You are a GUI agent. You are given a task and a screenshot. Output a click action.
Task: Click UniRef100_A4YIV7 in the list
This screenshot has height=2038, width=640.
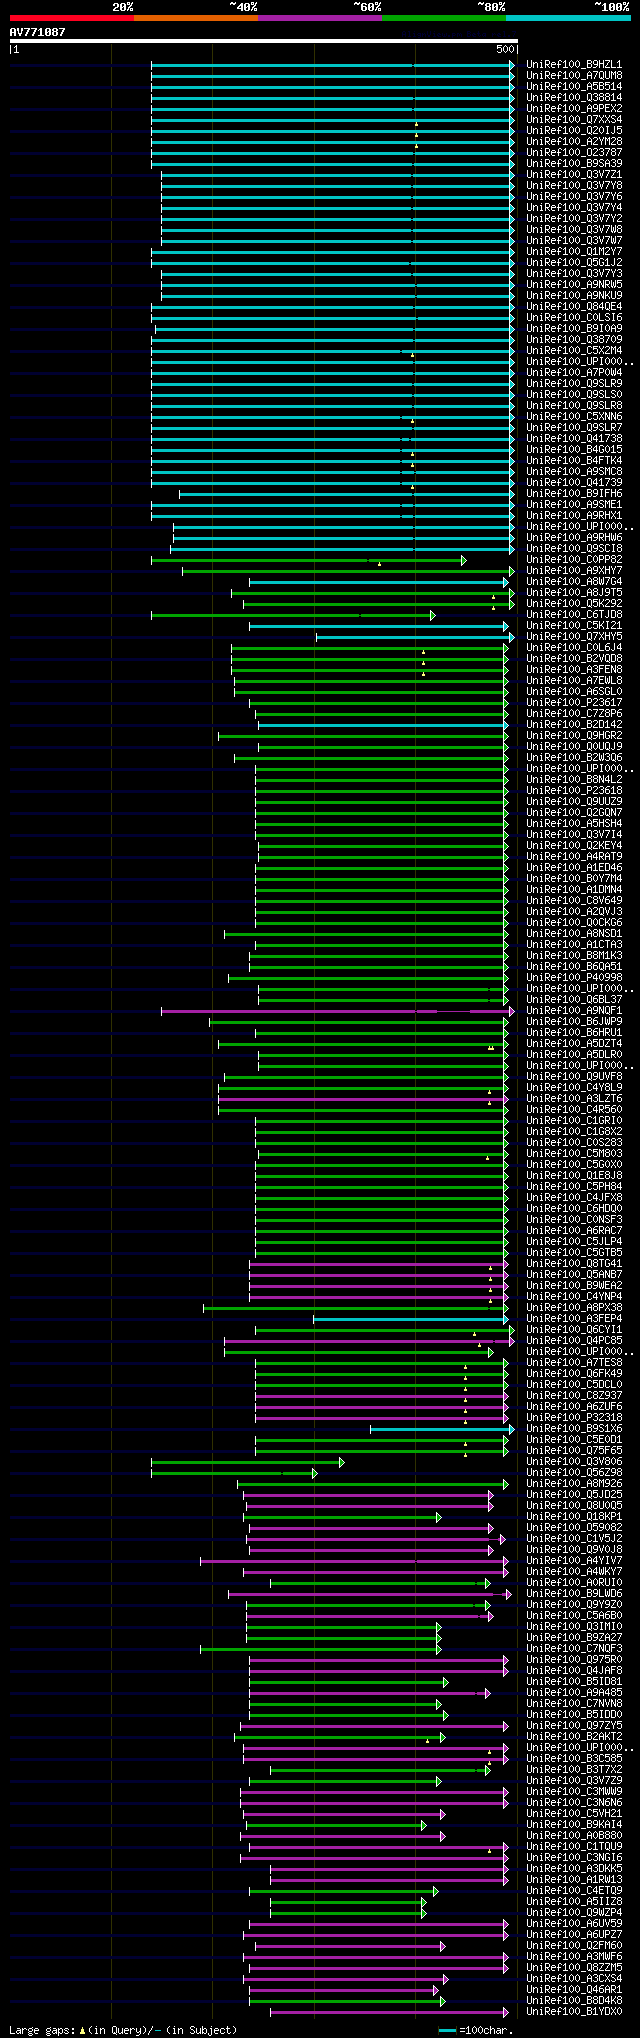(574, 1561)
